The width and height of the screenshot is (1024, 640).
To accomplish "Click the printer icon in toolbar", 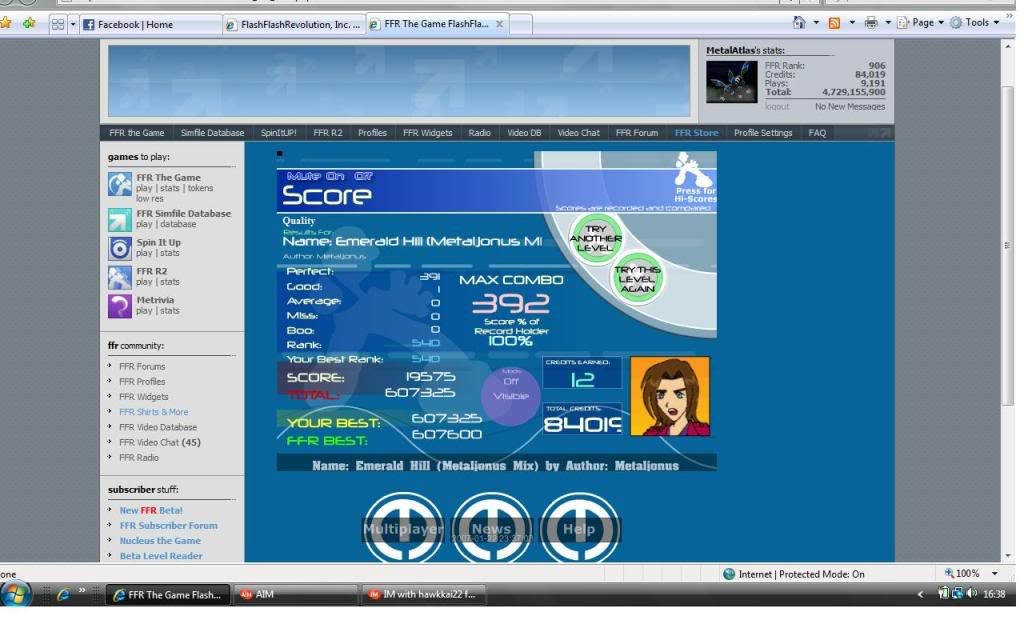I will pos(871,23).
